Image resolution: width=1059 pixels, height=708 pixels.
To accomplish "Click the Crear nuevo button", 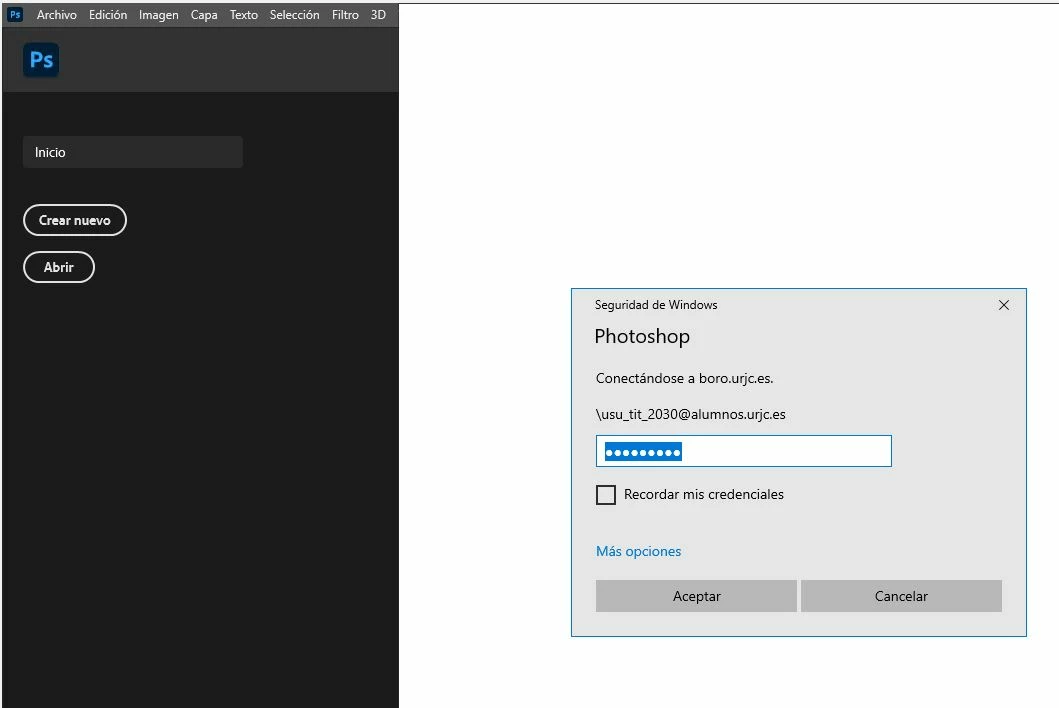I will [75, 220].
